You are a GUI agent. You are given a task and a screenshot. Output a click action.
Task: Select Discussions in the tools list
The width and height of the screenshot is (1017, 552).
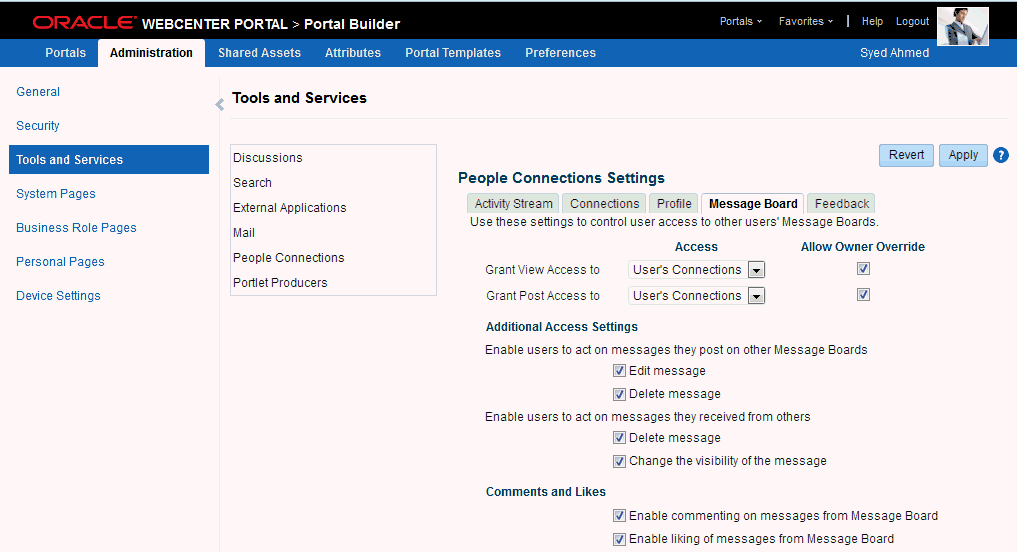[x=268, y=158]
